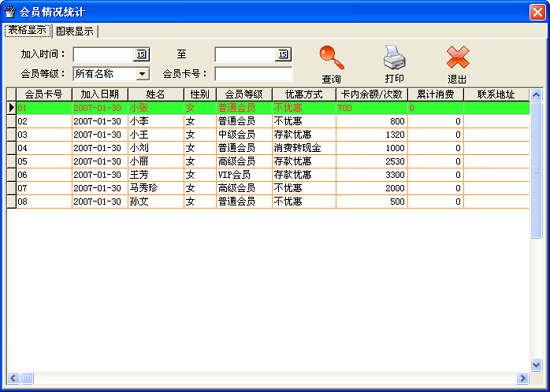Click the 退出 red X icon
The width and height of the screenshot is (550, 392).
[x=458, y=57]
